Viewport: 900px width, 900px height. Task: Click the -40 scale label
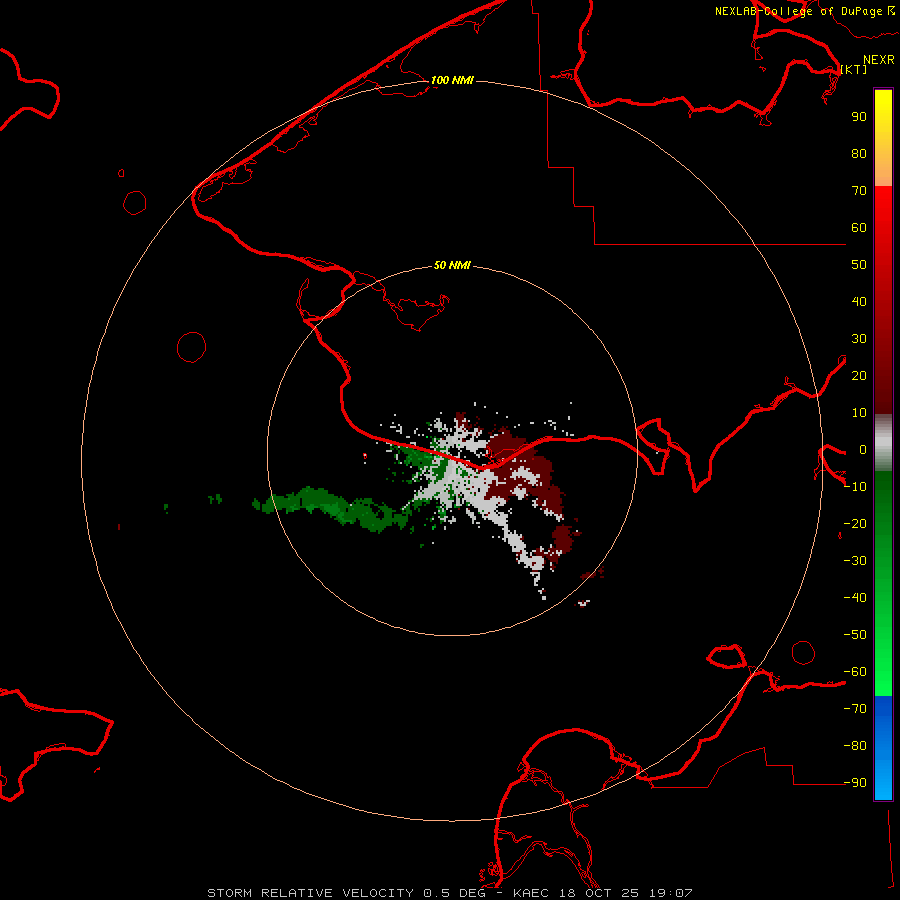click(x=855, y=598)
